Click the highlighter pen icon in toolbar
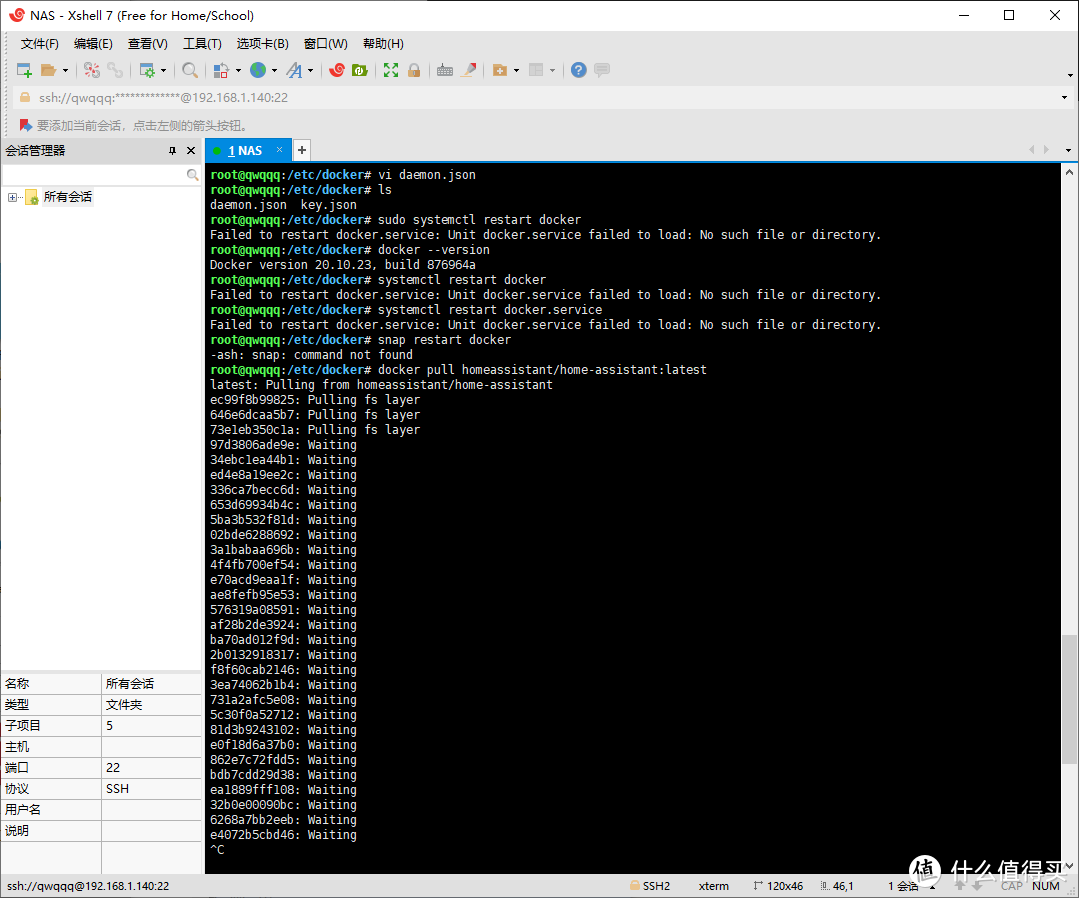This screenshot has width=1079, height=898. click(467, 70)
